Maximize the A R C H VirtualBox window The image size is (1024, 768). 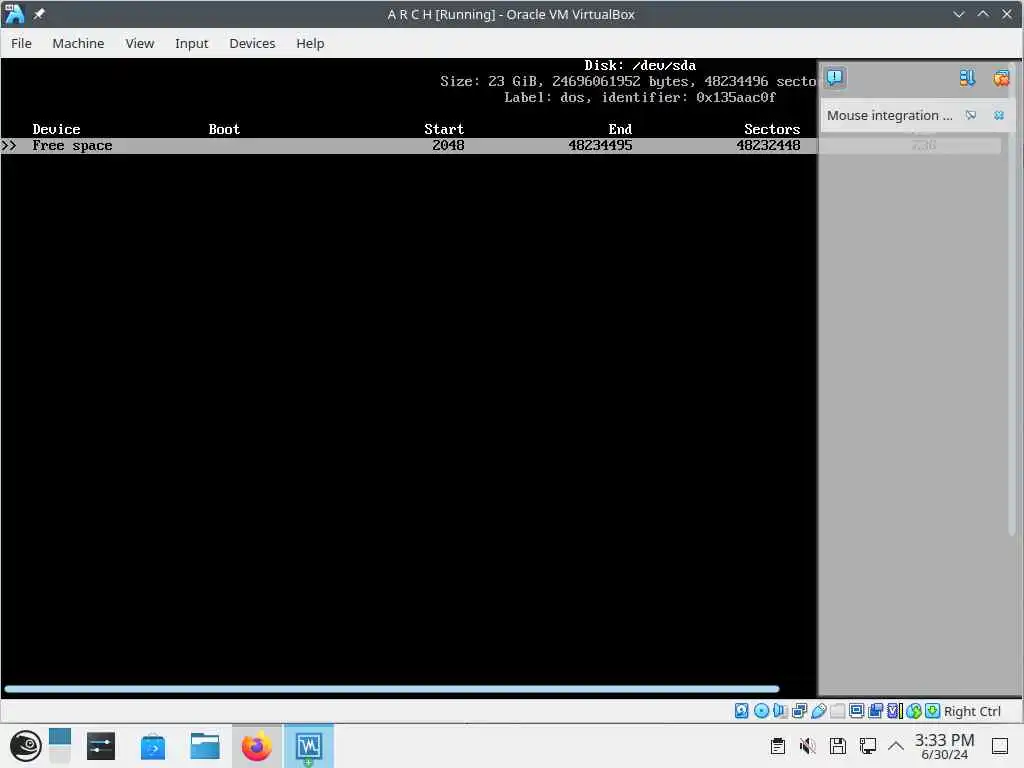tap(983, 14)
